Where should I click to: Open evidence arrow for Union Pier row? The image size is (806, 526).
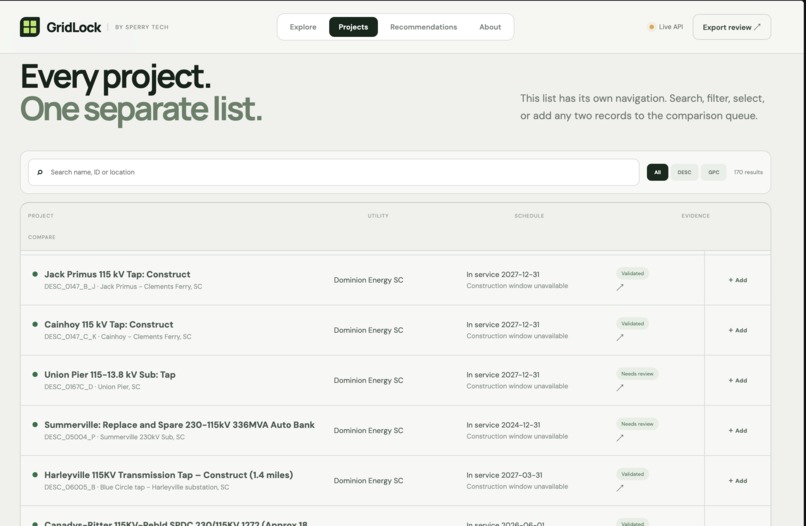point(620,388)
